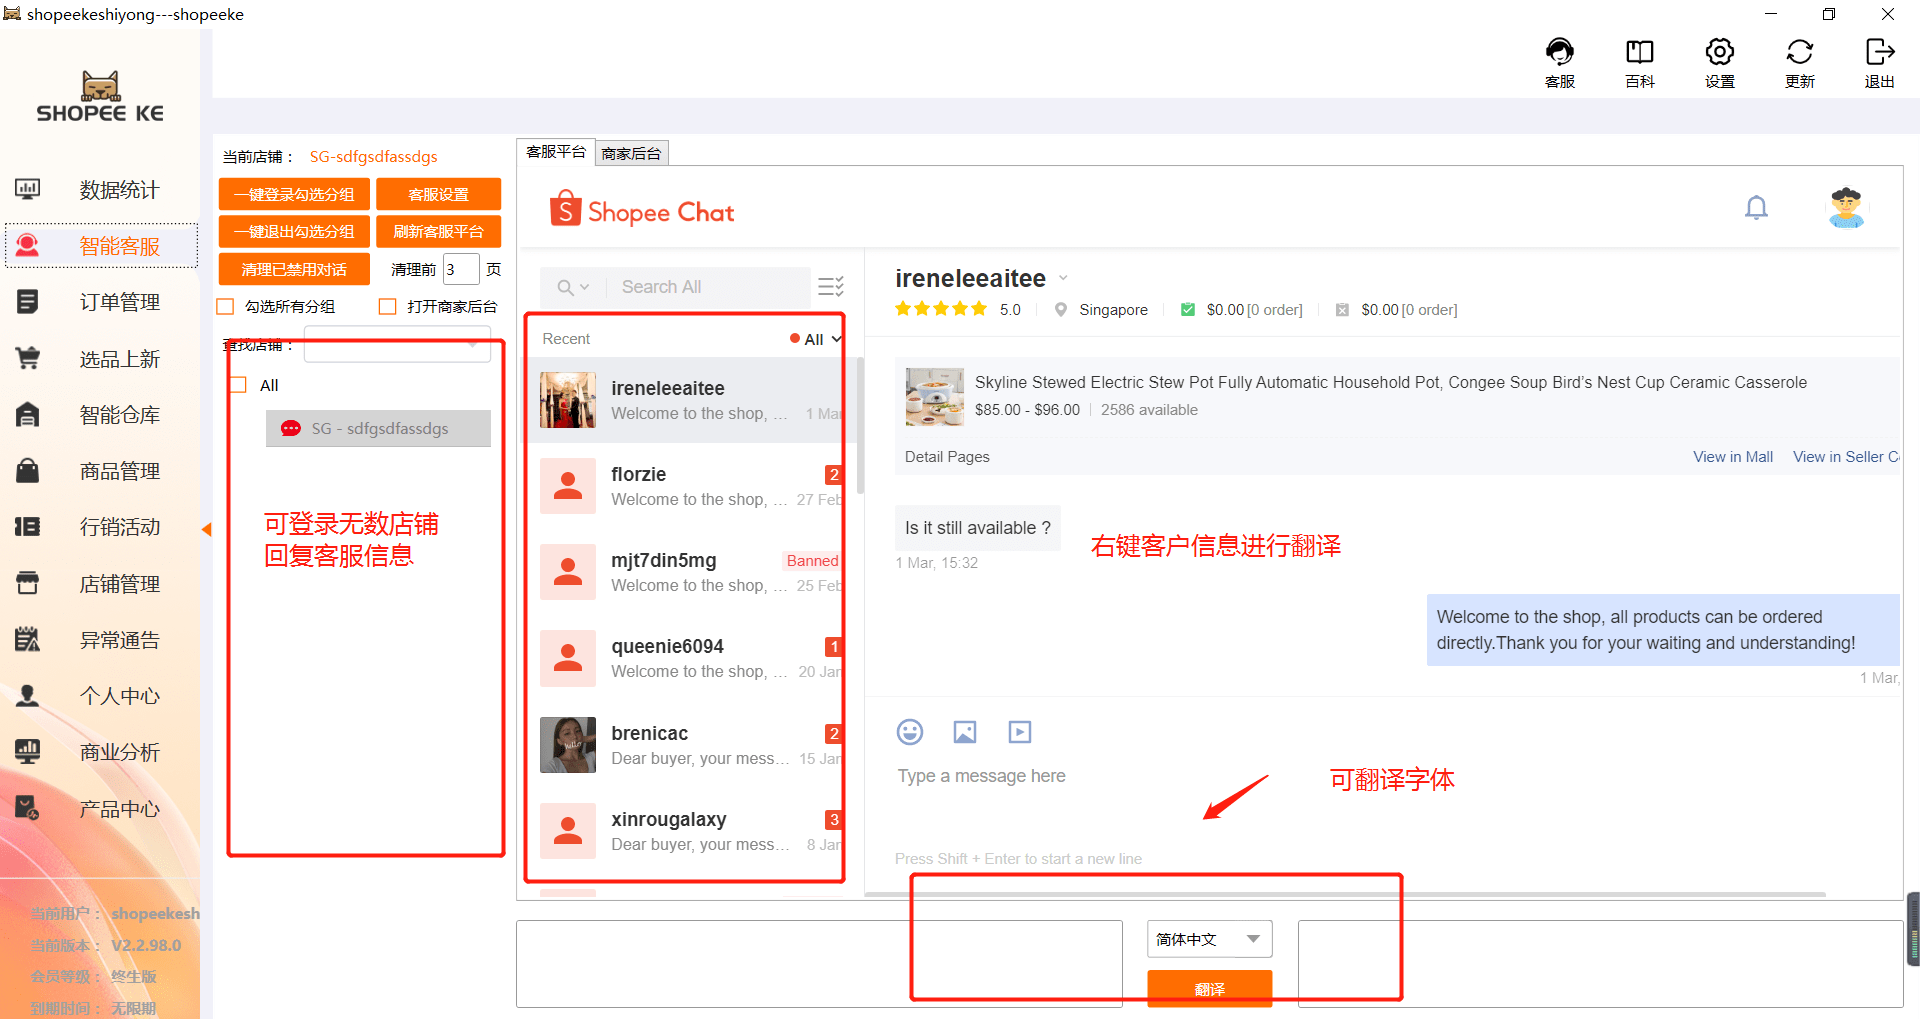1920x1019 pixels.
Task: Check the 勾选所有分组 checkbox
Action: (226, 307)
